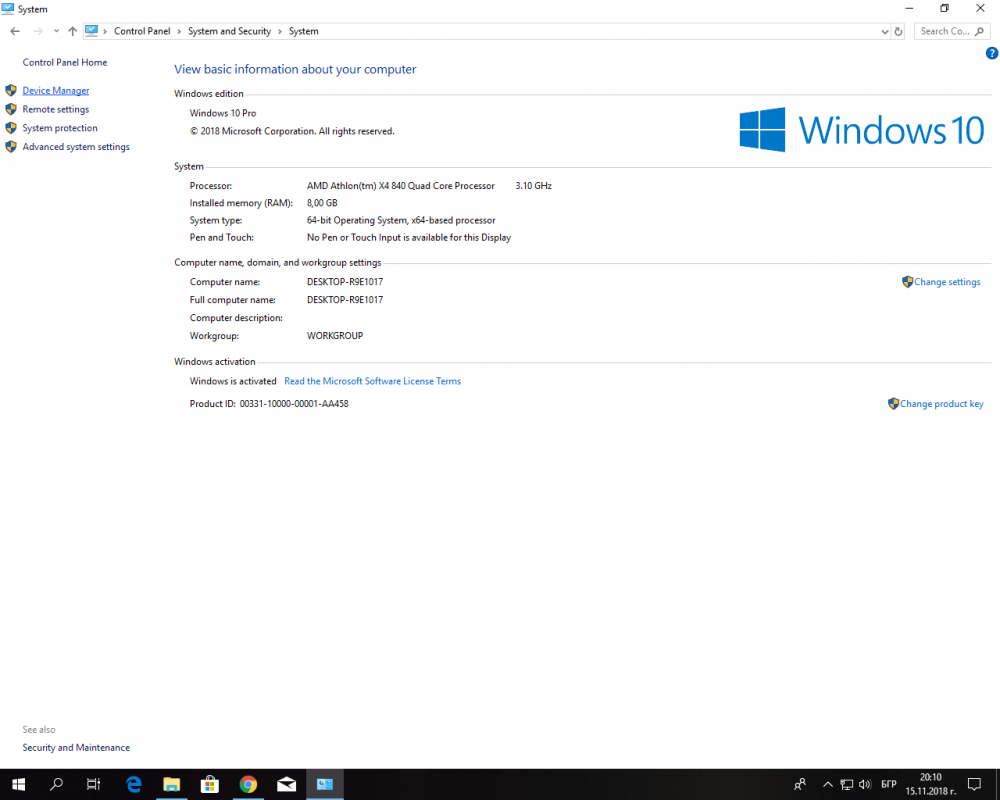
Task: Click Change product key link
Action: (x=941, y=404)
